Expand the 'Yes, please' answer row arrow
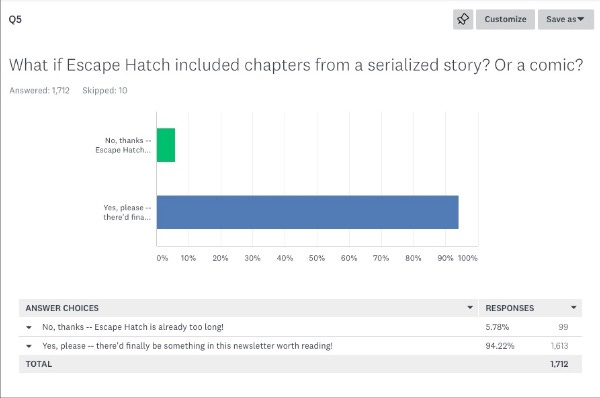This screenshot has height=398, width=600. [29, 346]
